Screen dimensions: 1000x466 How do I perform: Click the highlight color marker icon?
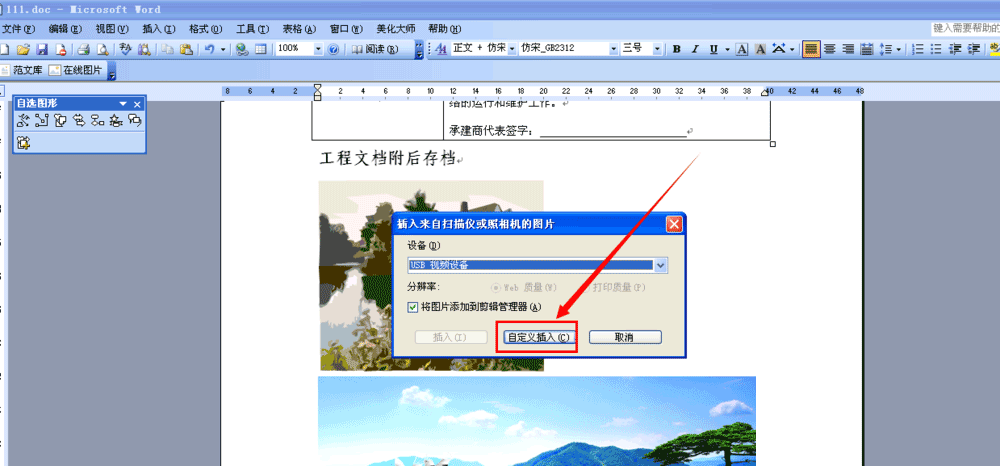pyautogui.click(x=993, y=49)
